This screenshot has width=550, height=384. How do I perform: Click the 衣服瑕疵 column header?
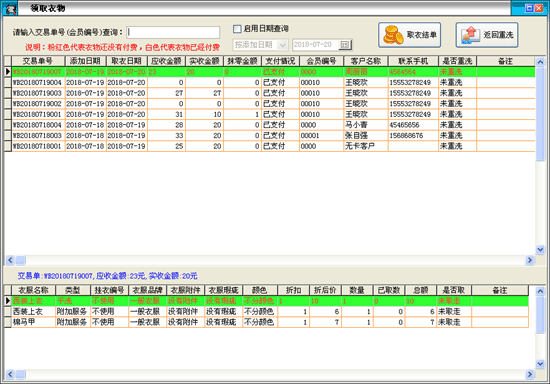223,290
